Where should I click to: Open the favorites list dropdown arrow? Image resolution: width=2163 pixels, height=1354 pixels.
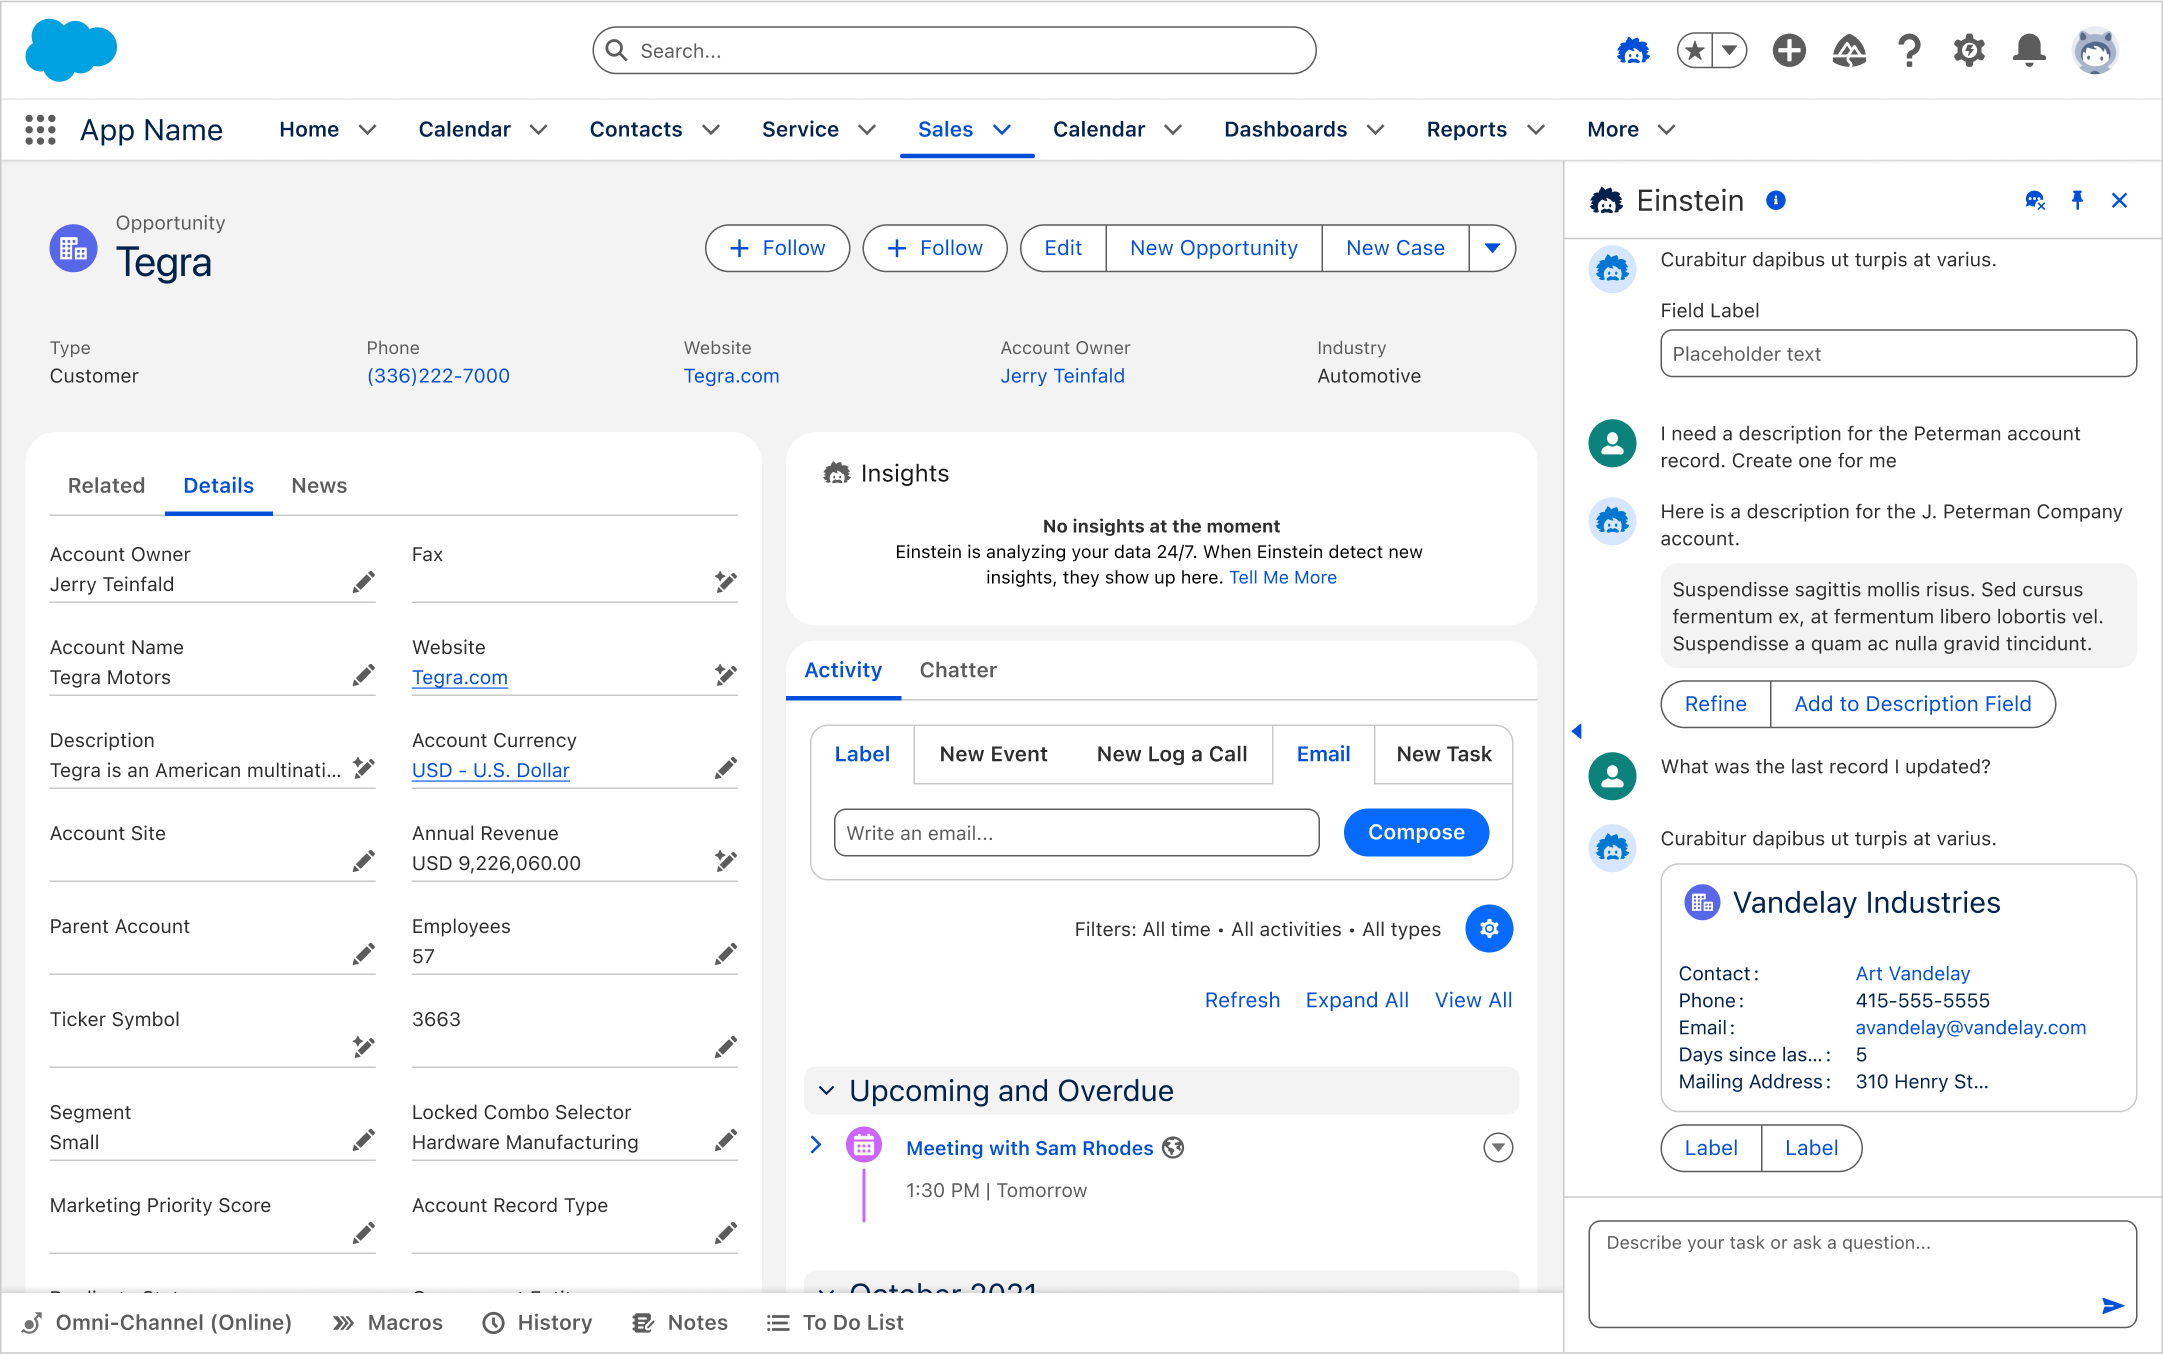pos(1729,50)
